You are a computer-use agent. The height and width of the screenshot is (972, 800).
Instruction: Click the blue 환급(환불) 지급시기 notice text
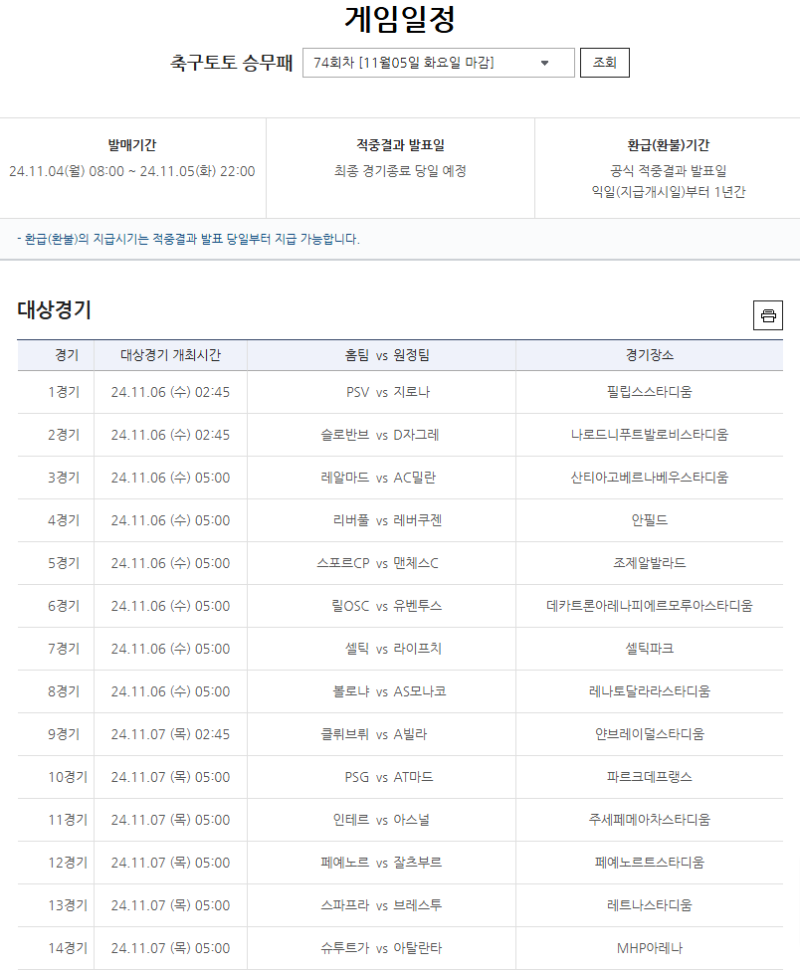(x=188, y=239)
